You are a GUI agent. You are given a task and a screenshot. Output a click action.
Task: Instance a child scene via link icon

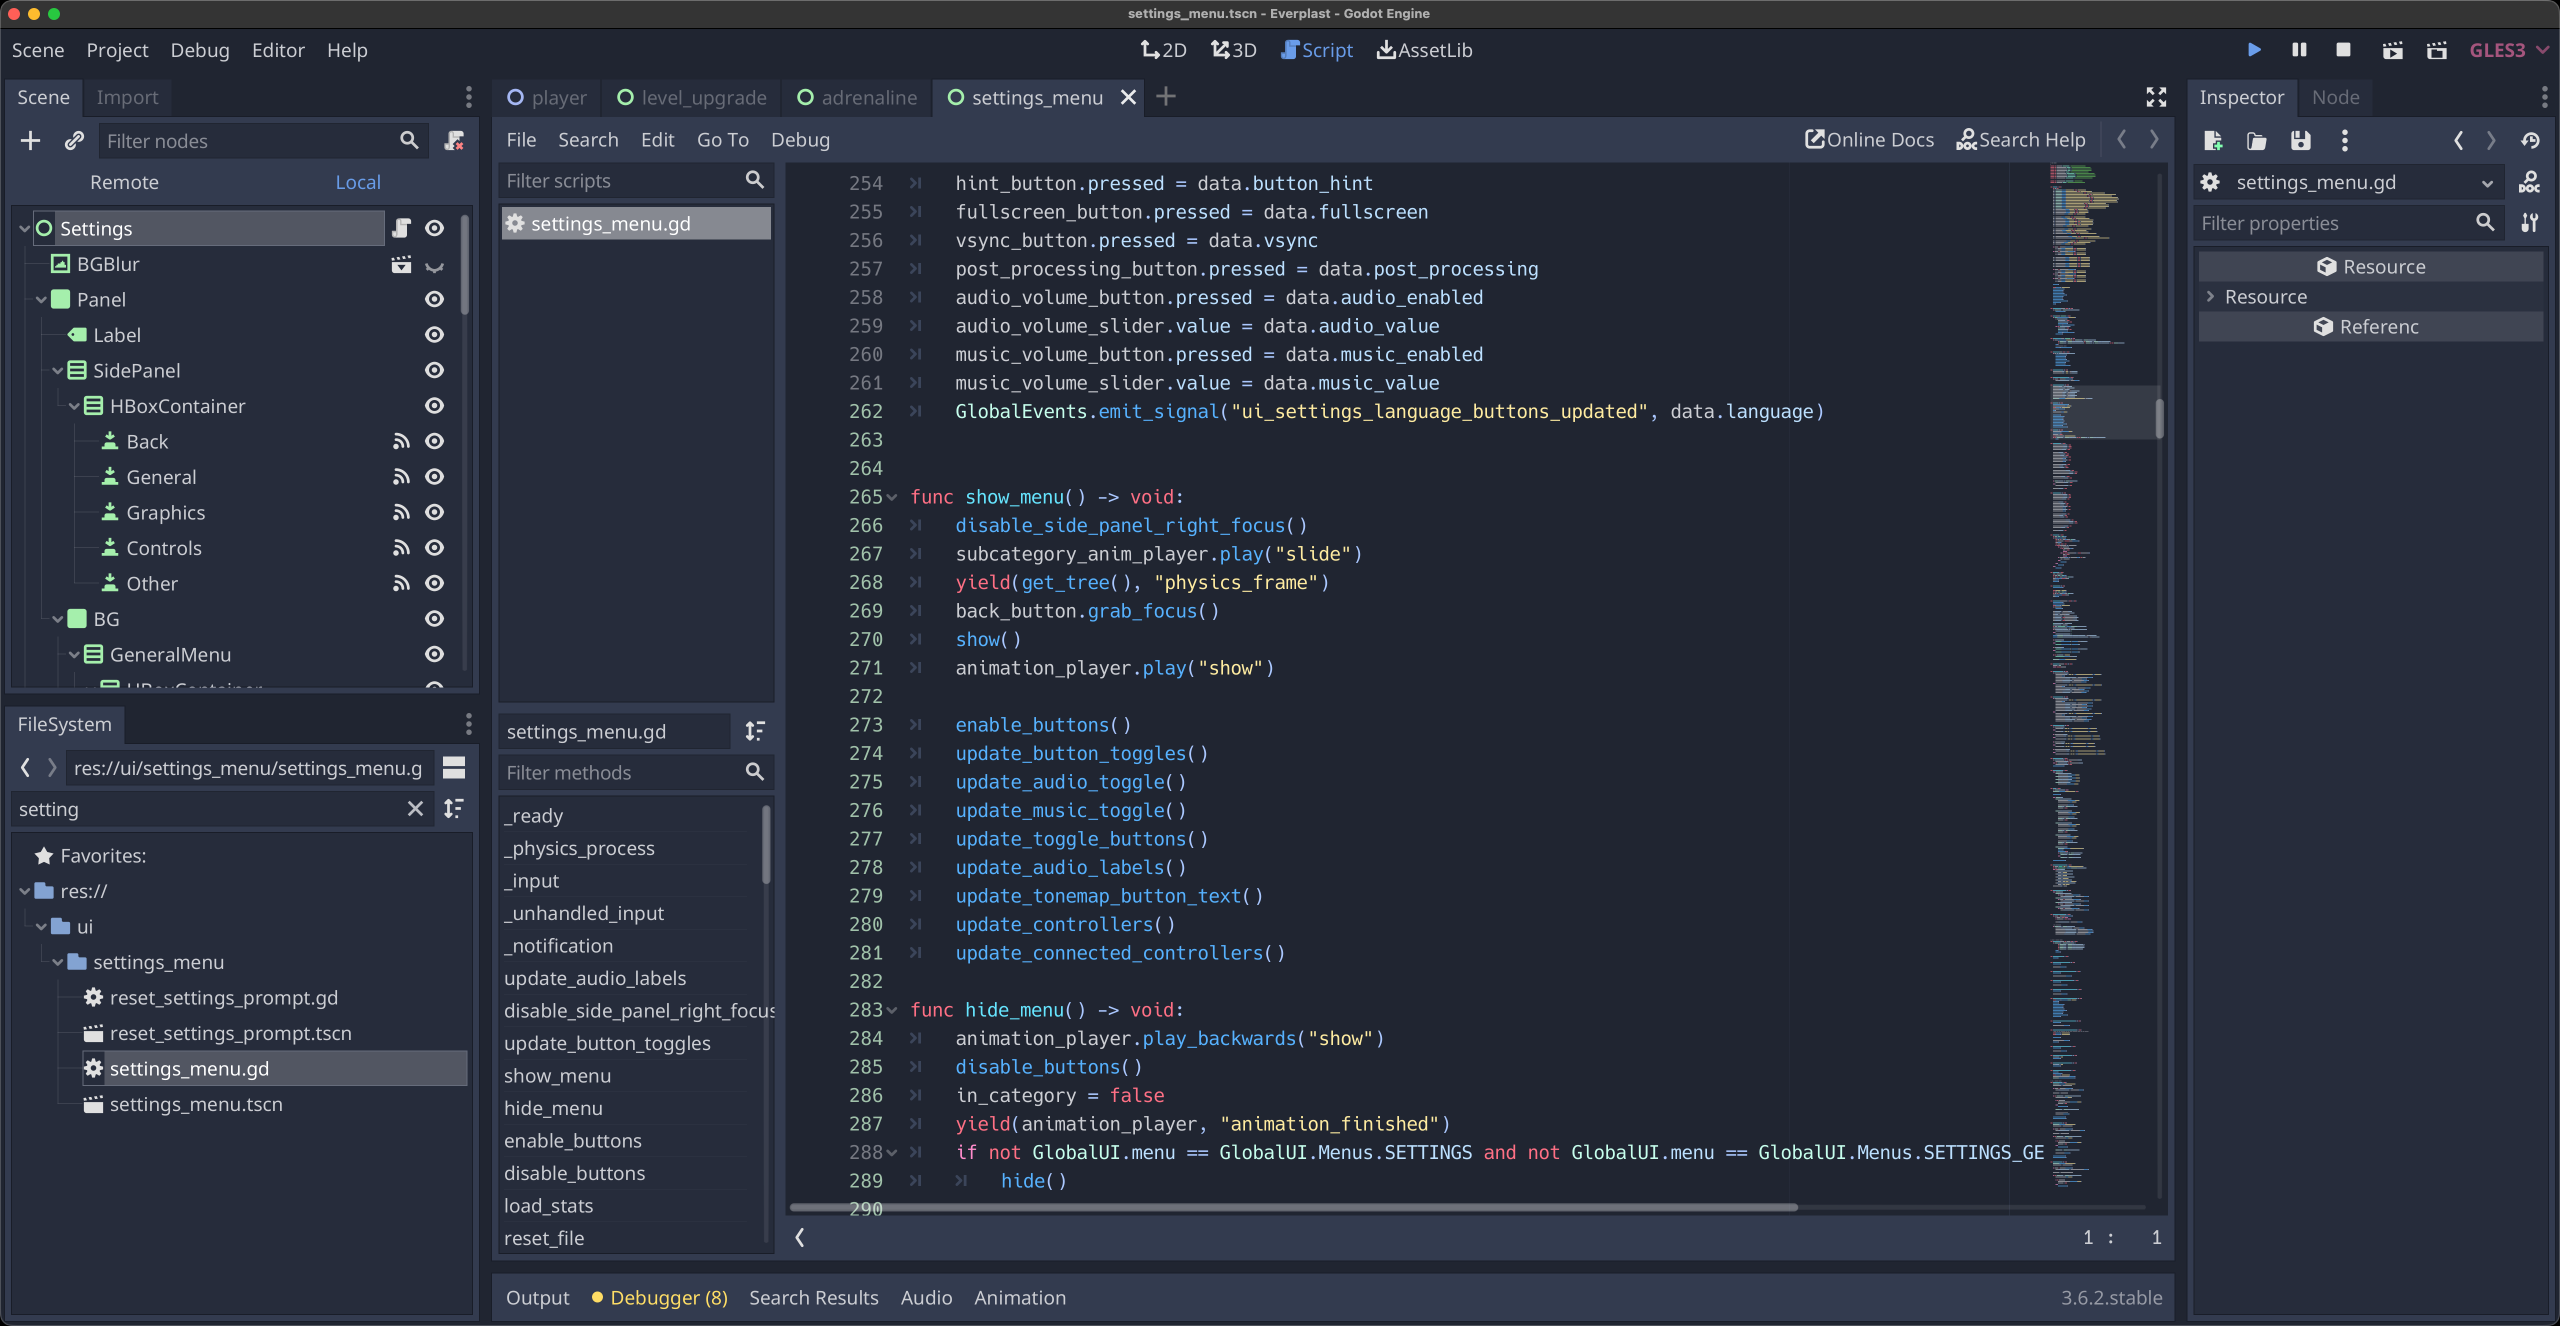click(x=74, y=141)
